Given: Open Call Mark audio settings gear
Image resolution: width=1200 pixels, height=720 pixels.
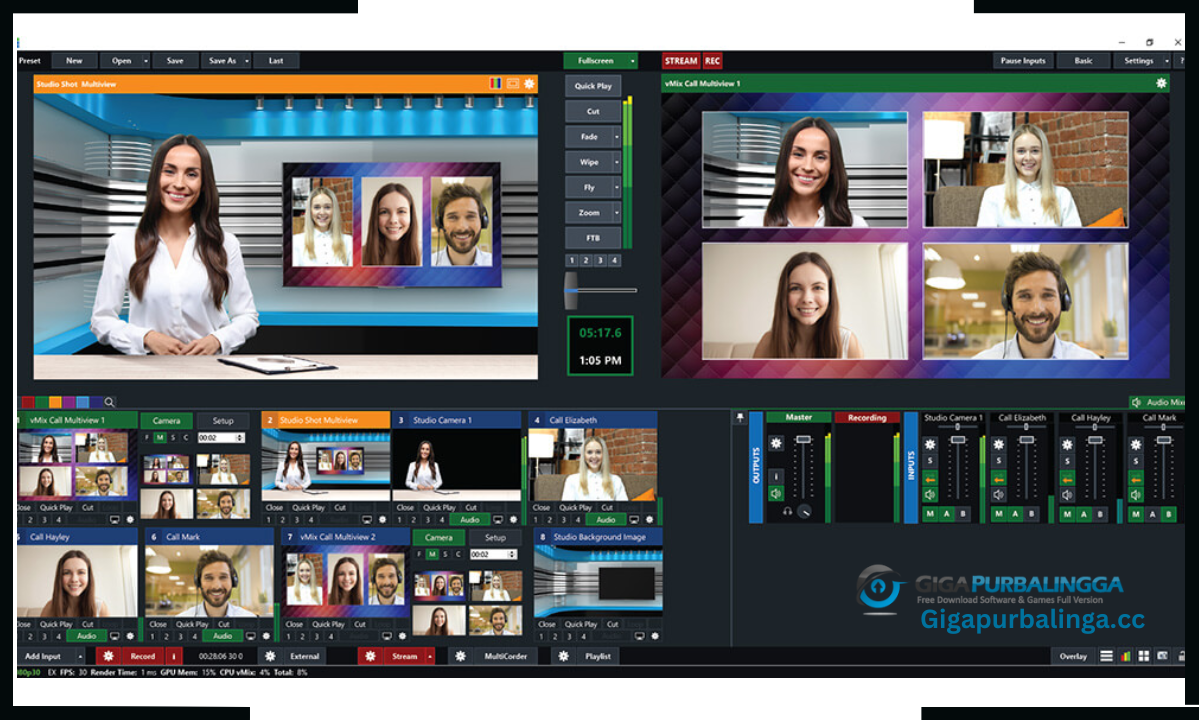Looking at the screenshot, I should tap(1135, 445).
